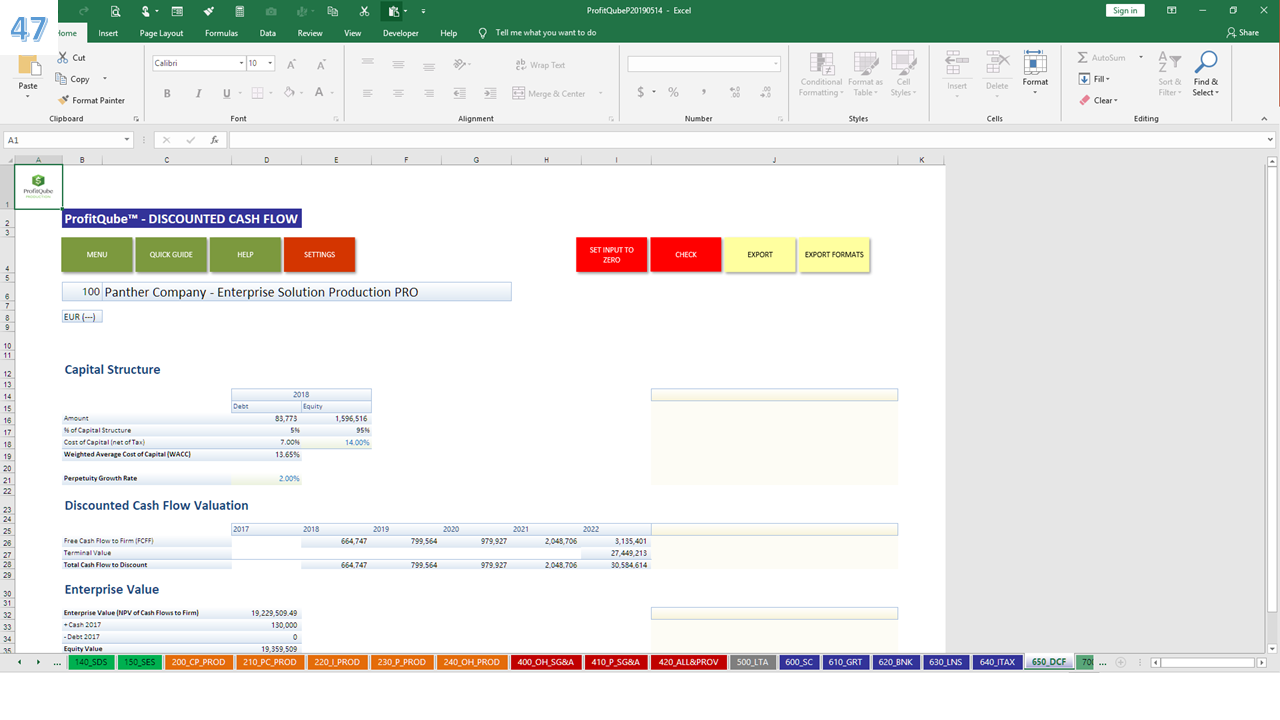This screenshot has width=1280, height=720.
Task: Open the Calibri font name dropdown
Action: pyautogui.click(x=241, y=63)
